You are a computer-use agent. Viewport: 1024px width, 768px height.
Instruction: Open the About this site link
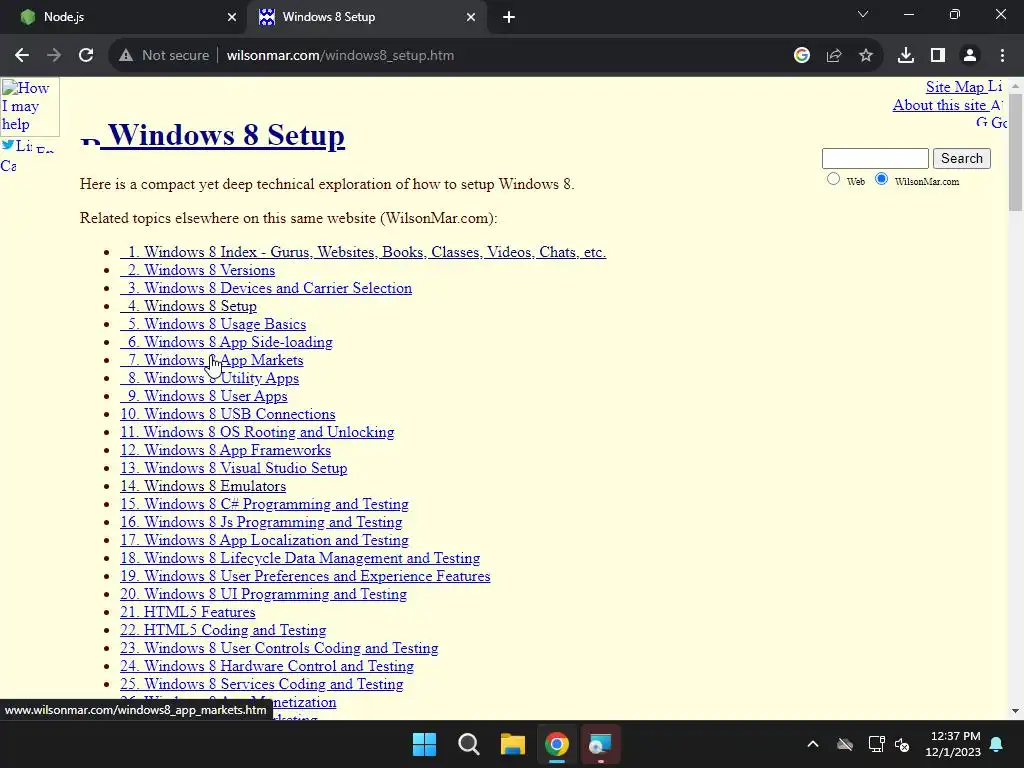click(939, 105)
